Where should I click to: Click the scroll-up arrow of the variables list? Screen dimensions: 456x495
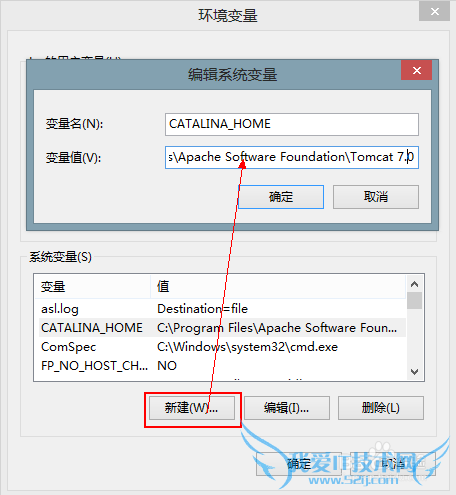point(415,284)
